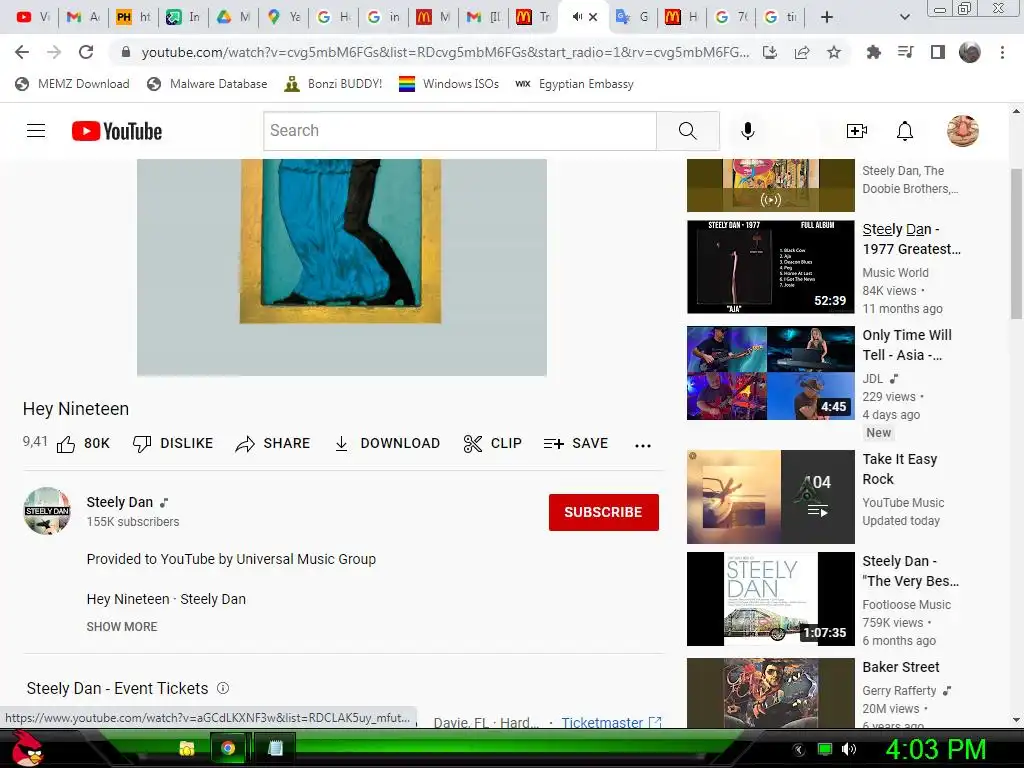Open the Ticketmaster link

611,722
